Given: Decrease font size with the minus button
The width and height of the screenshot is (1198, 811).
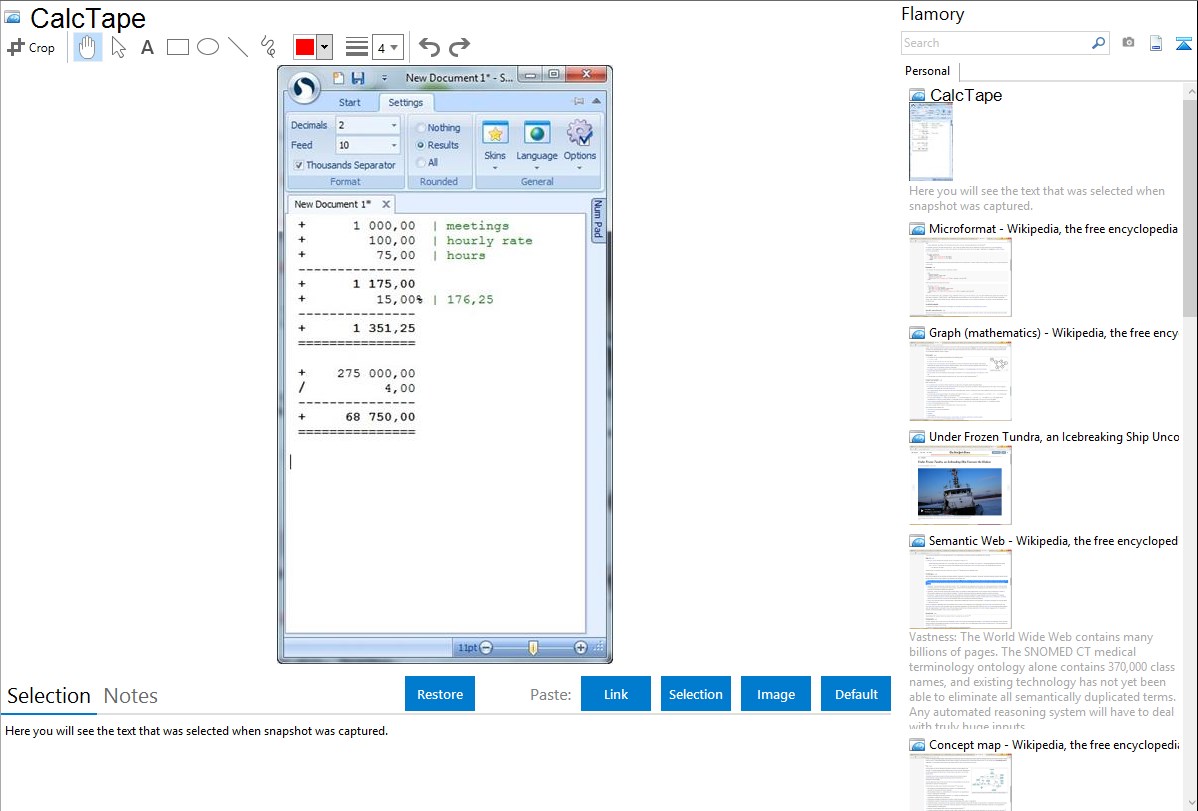Looking at the screenshot, I should click(486, 647).
